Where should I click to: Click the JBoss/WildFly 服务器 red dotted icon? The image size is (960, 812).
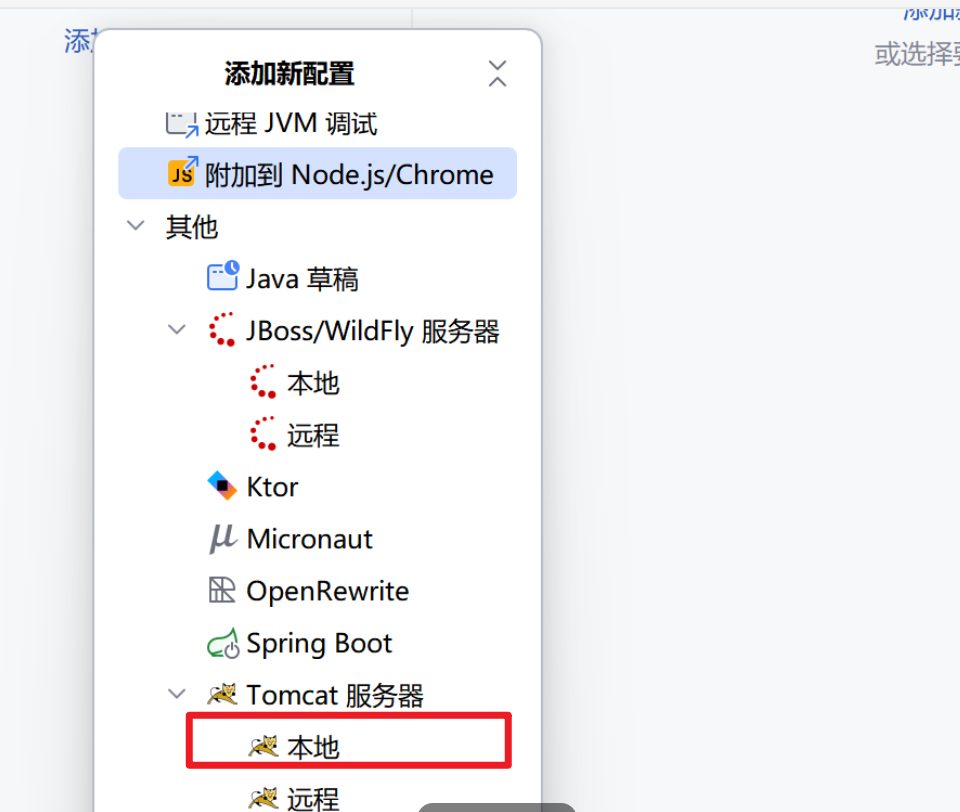point(222,329)
